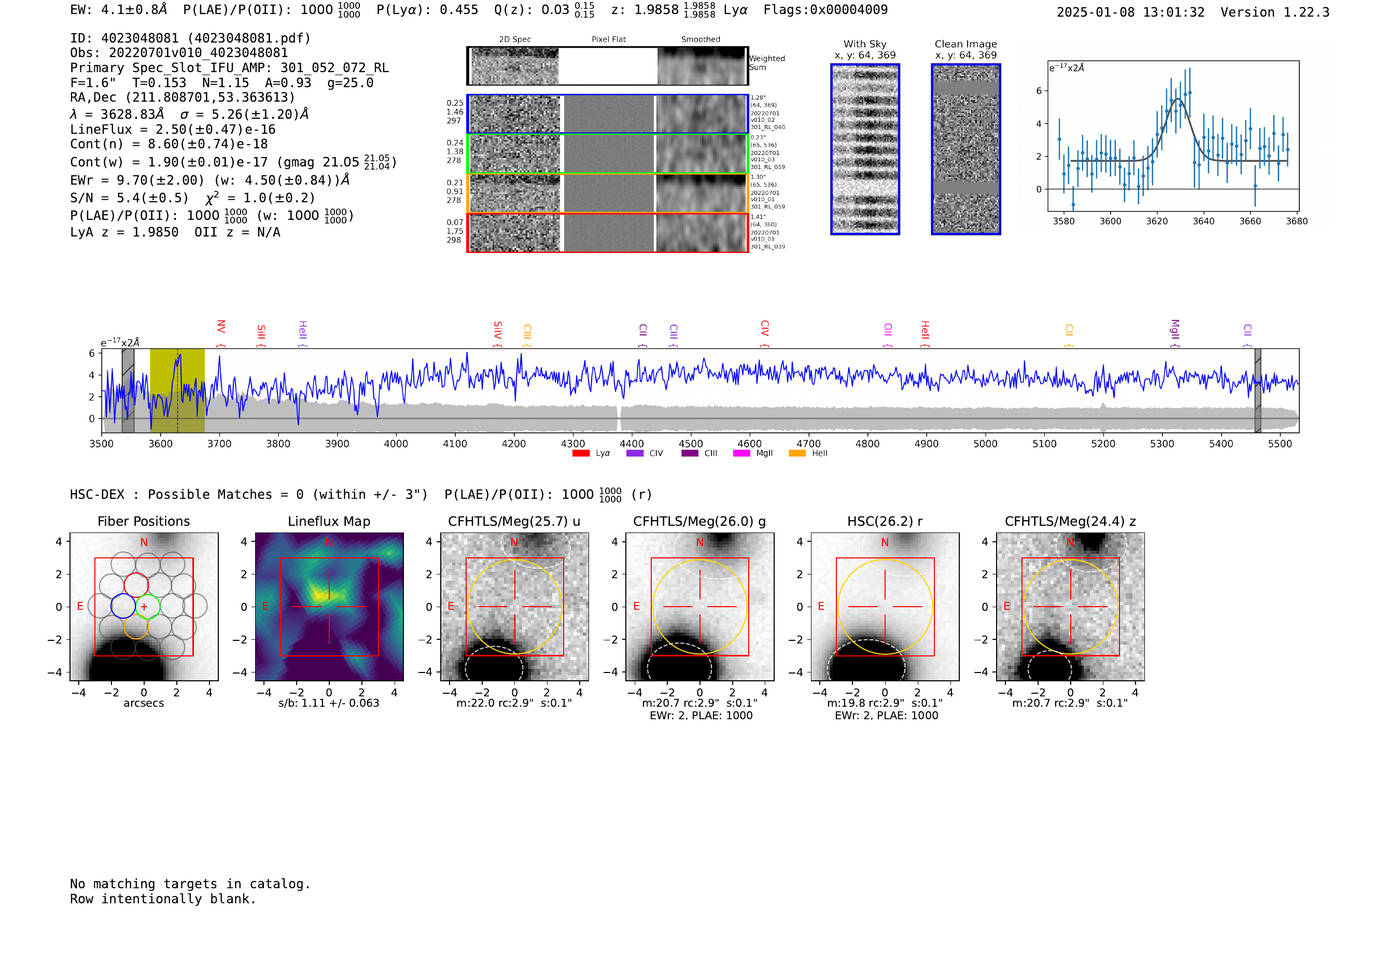Open the CFHTLS/Meg(24.4) z image
Image resolution: width=1400 pixels, height=953 pixels.
tap(1070, 606)
